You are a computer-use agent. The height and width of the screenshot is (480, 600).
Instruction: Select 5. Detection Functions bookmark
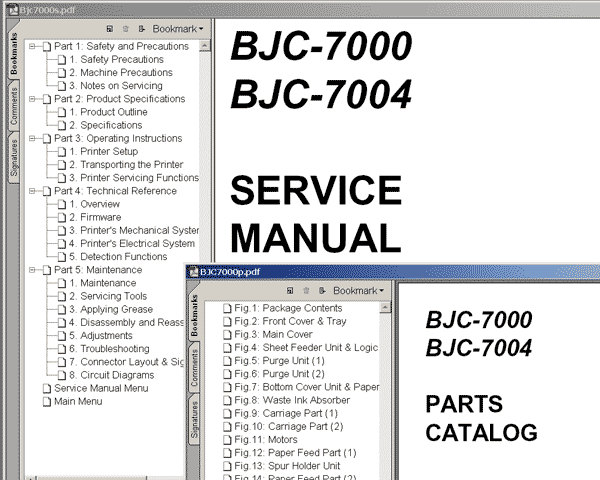click(118, 256)
